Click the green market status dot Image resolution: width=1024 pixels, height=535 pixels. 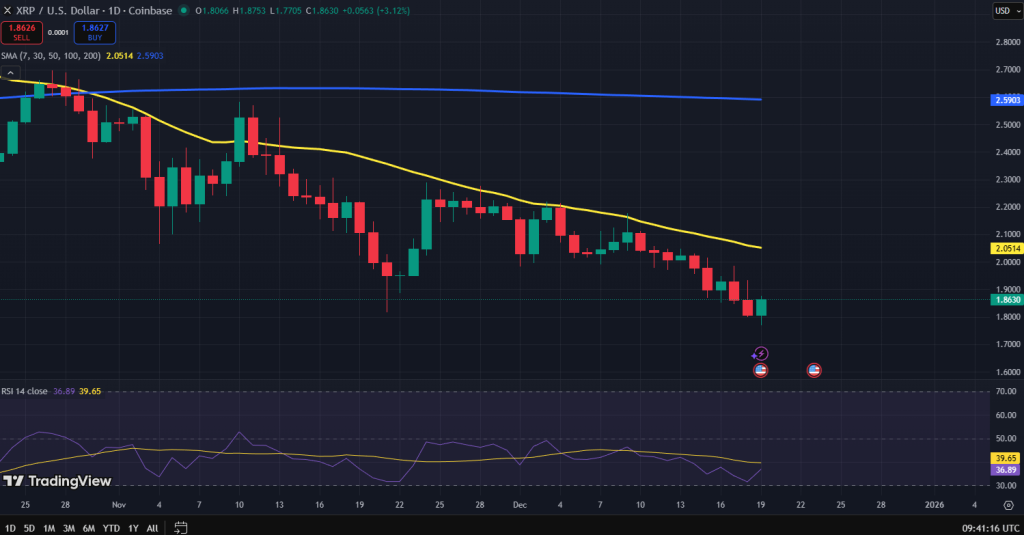click(185, 11)
